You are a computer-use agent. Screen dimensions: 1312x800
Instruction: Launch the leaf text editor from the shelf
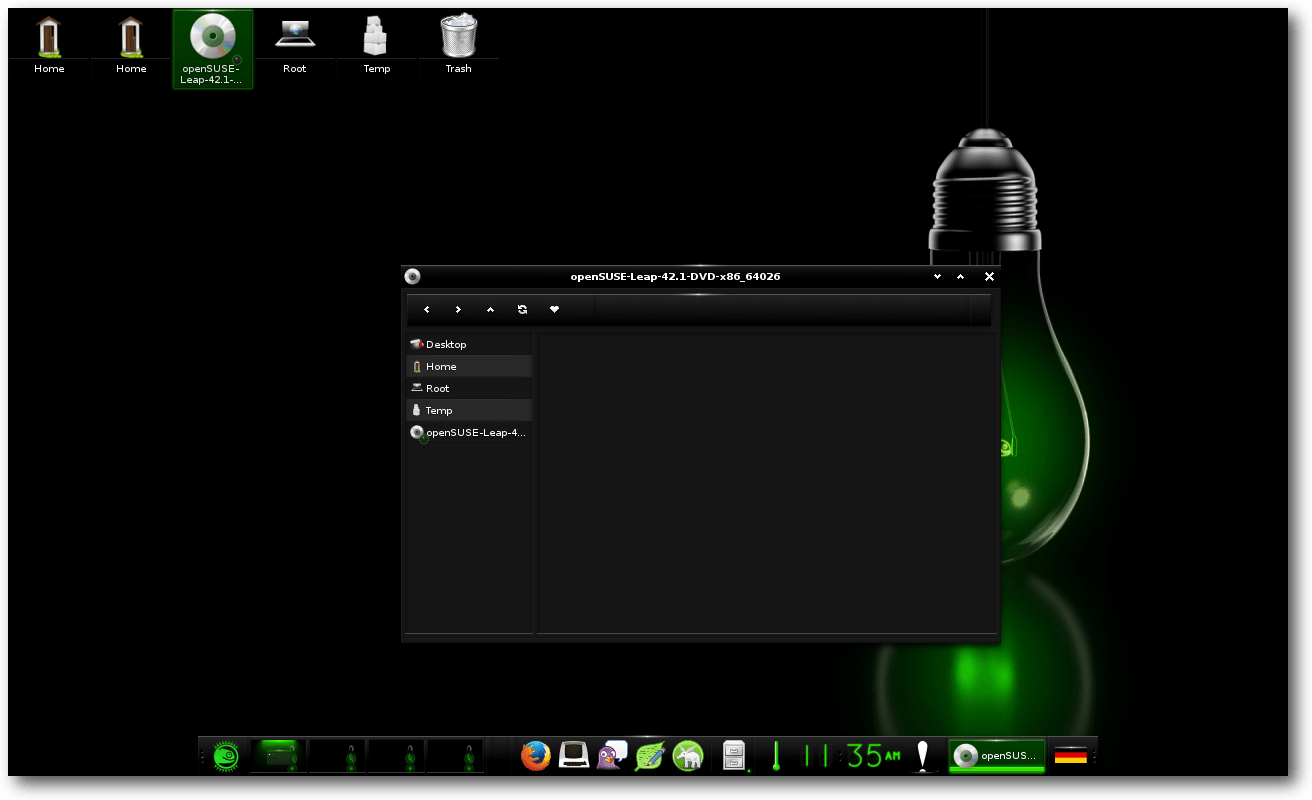point(650,756)
